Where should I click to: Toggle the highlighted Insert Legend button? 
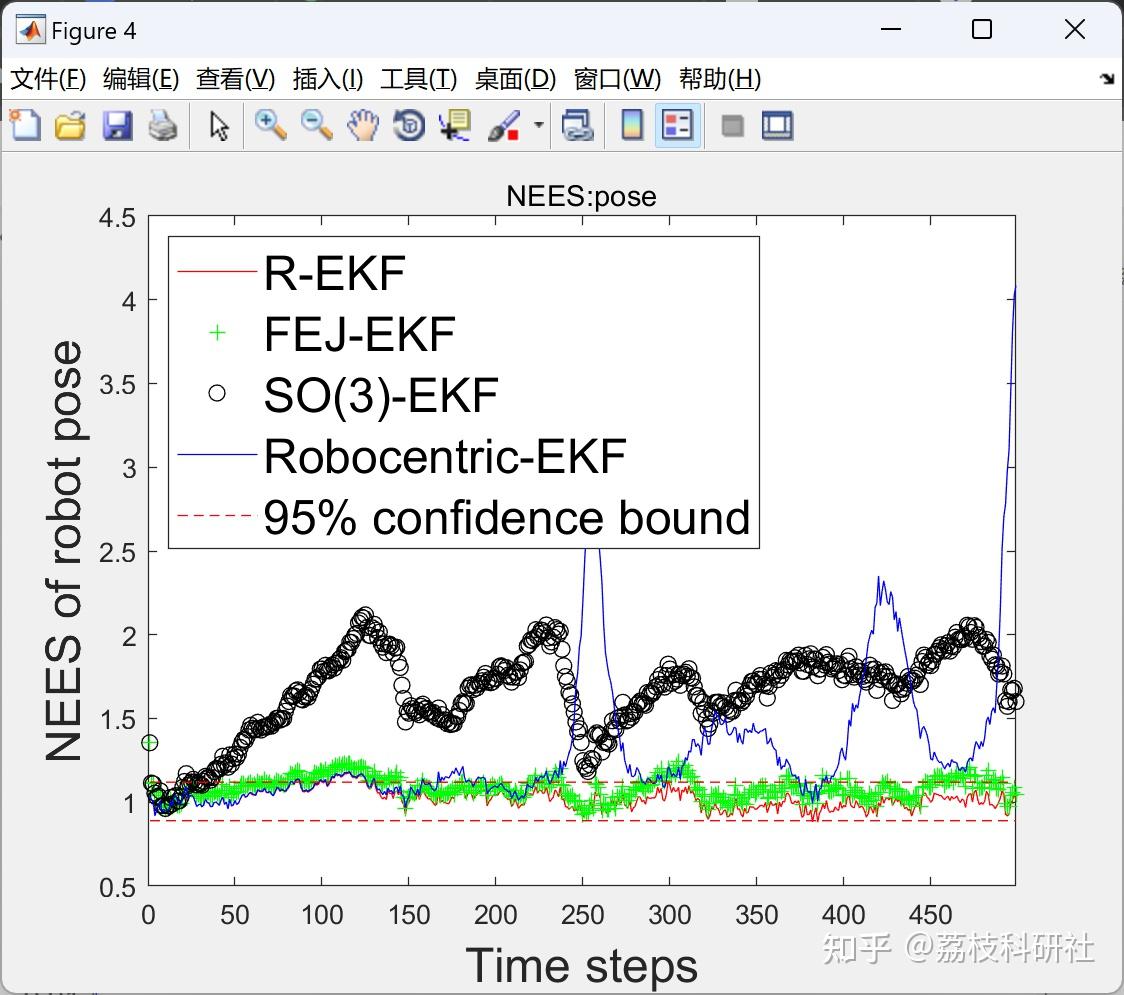click(x=677, y=125)
